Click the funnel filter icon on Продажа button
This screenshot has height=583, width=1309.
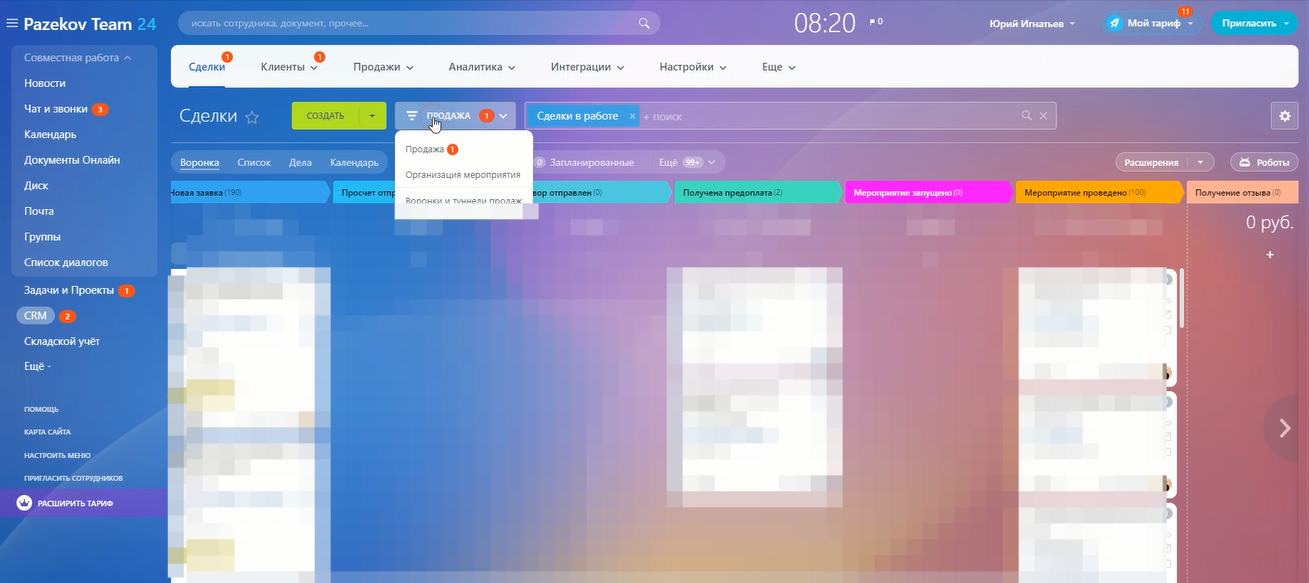tap(412, 116)
